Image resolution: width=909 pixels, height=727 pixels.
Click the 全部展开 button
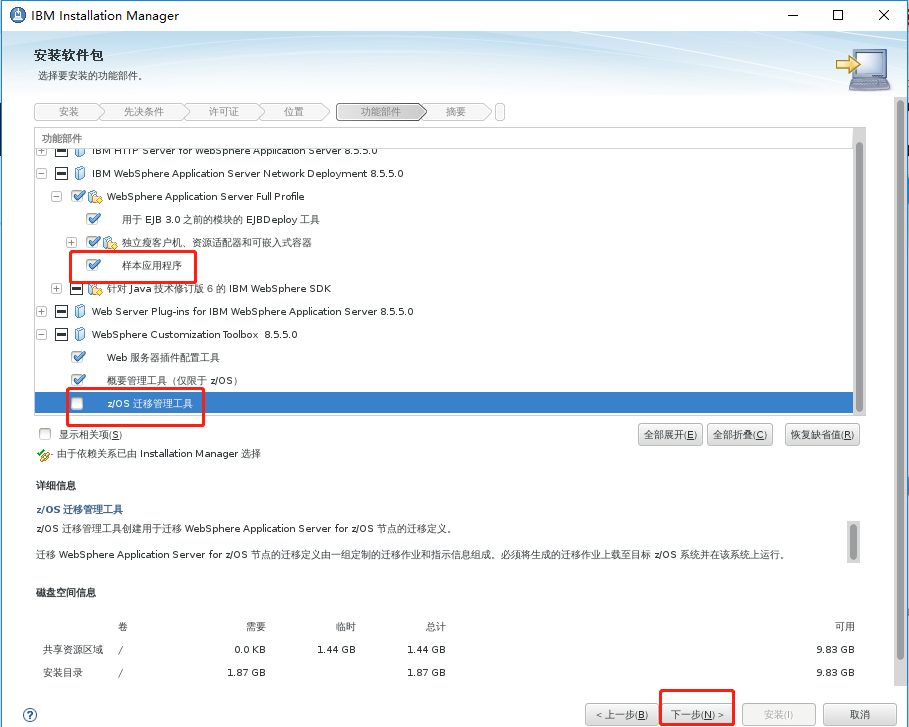(x=669, y=434)
